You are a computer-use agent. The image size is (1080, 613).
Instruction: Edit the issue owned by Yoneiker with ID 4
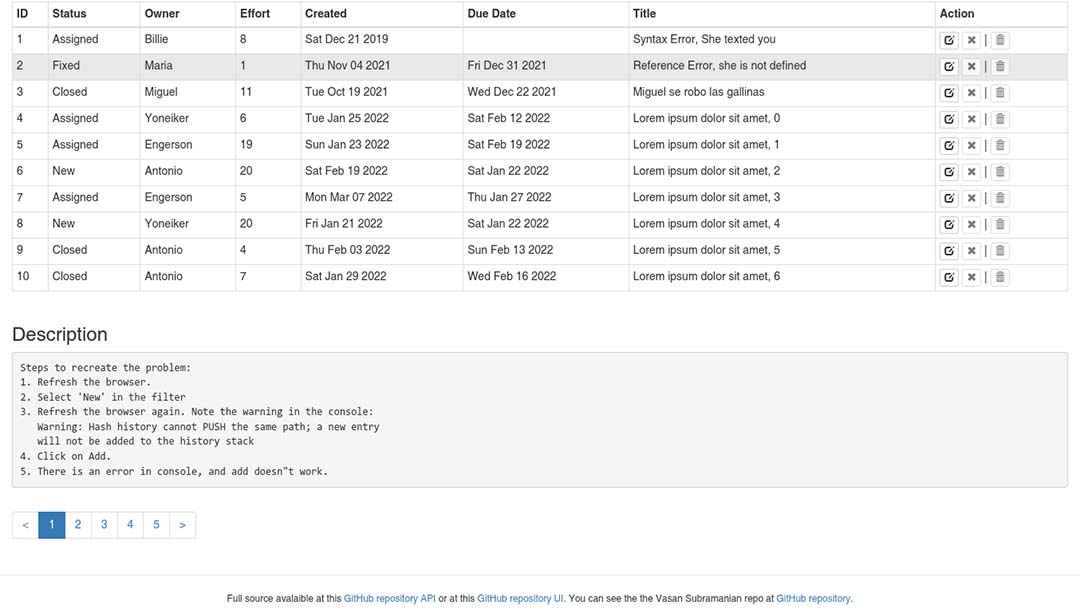(x=949, y=120)
